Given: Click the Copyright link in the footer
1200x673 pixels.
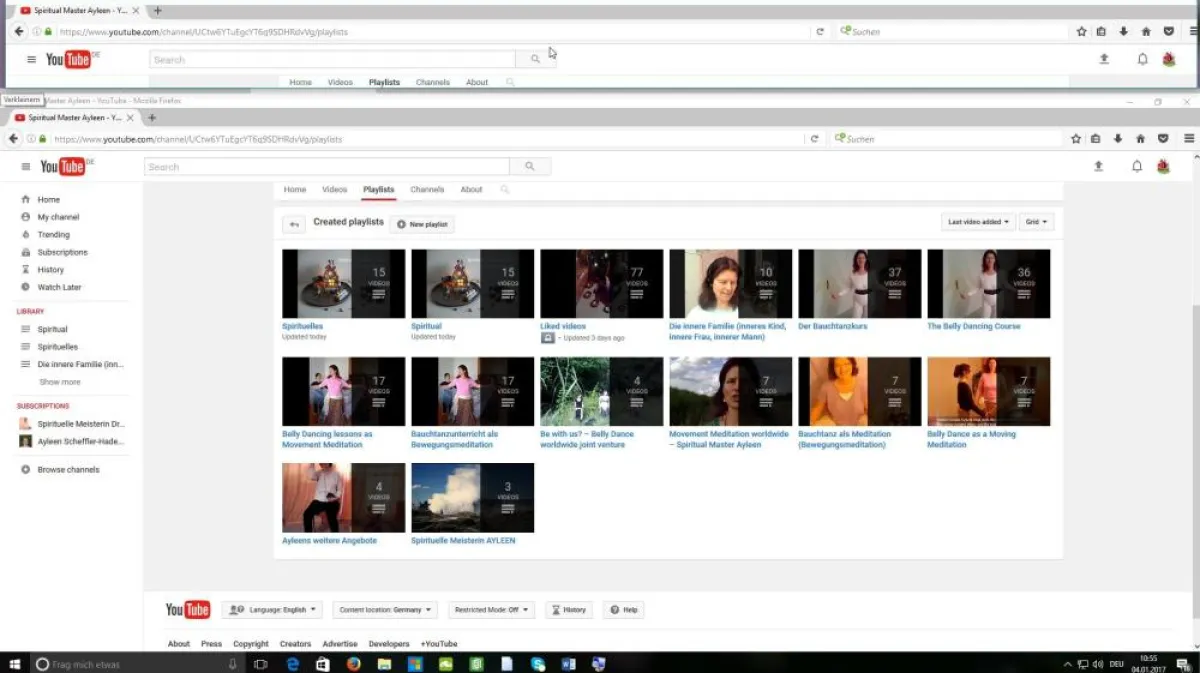Looking at the screenshot, I should tap(250, 644).
